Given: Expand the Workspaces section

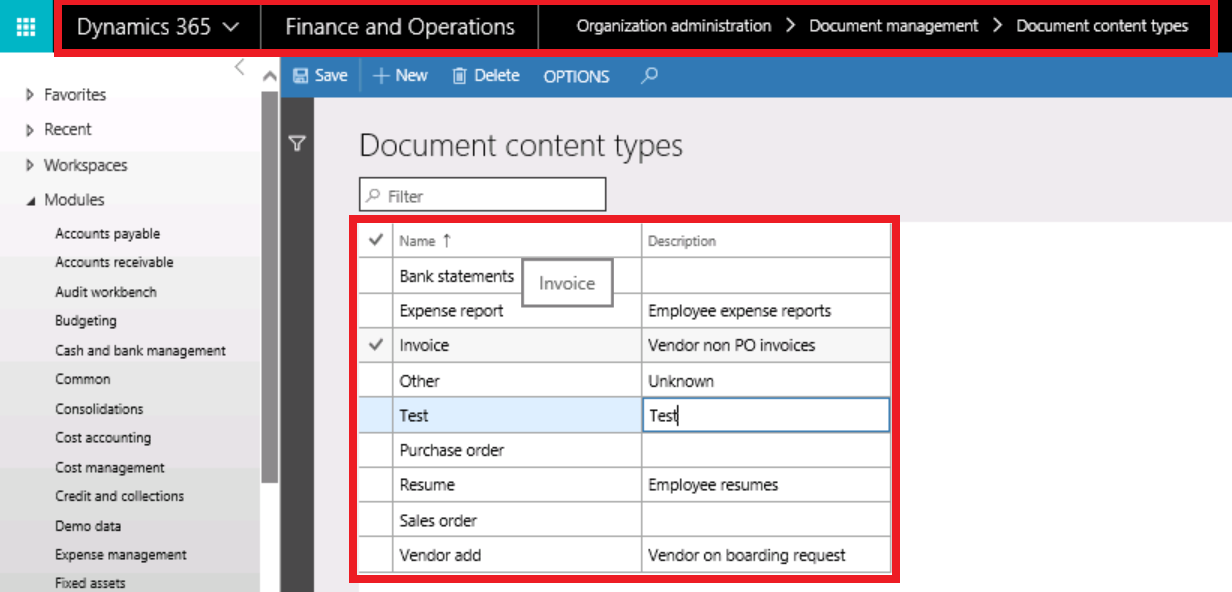Looking at the screenshot, I should 76,165.
